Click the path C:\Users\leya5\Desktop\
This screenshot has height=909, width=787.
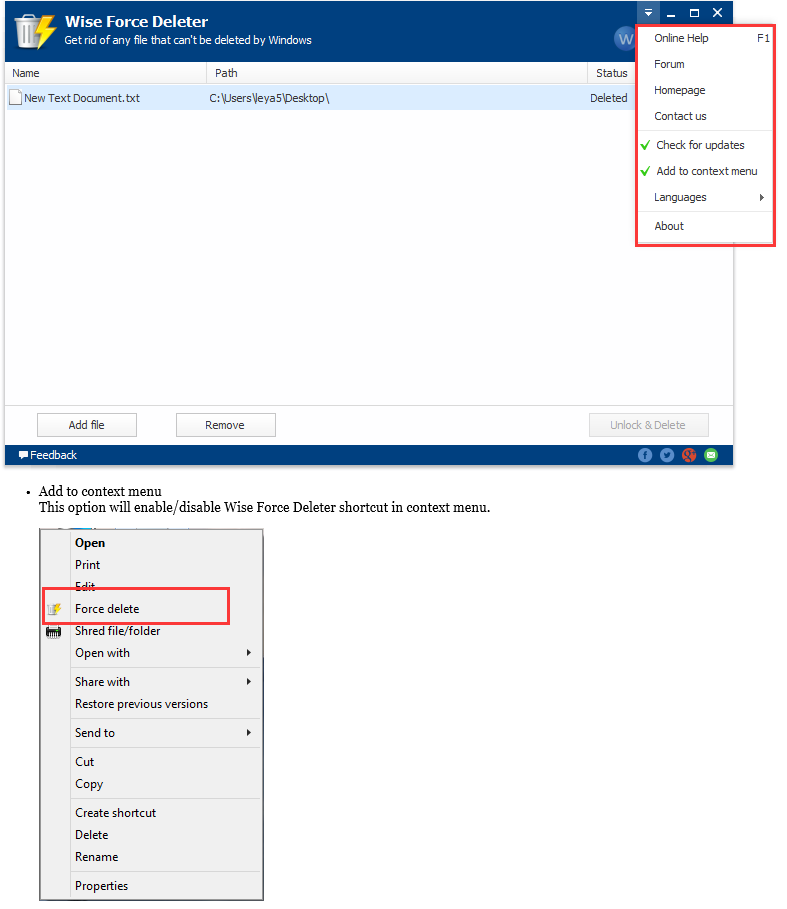click(x=269, y=98)
